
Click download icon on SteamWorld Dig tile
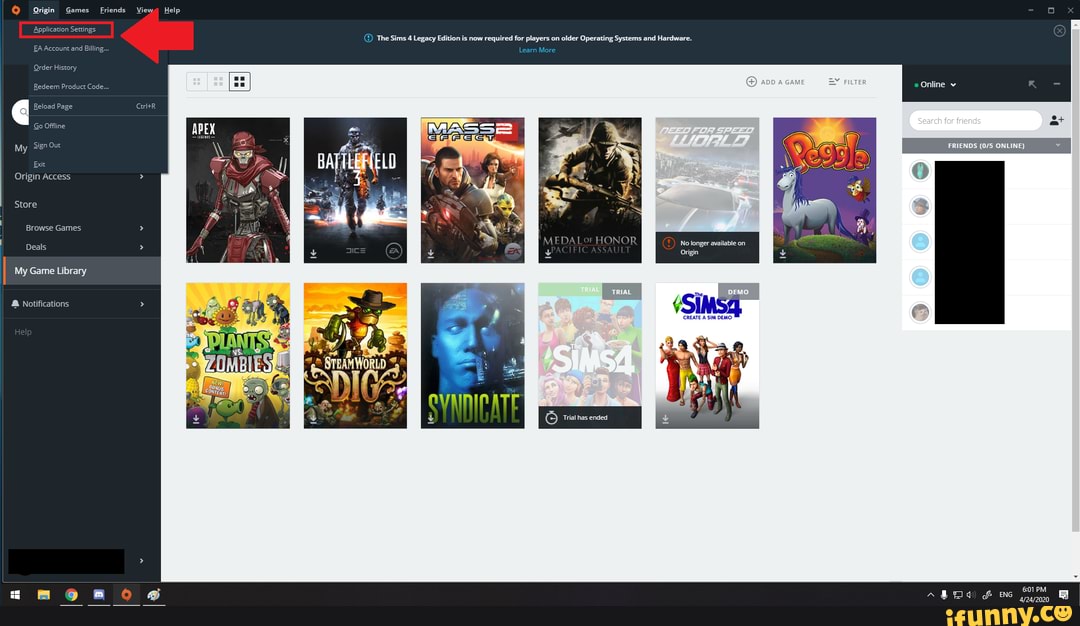pos(313,418)
